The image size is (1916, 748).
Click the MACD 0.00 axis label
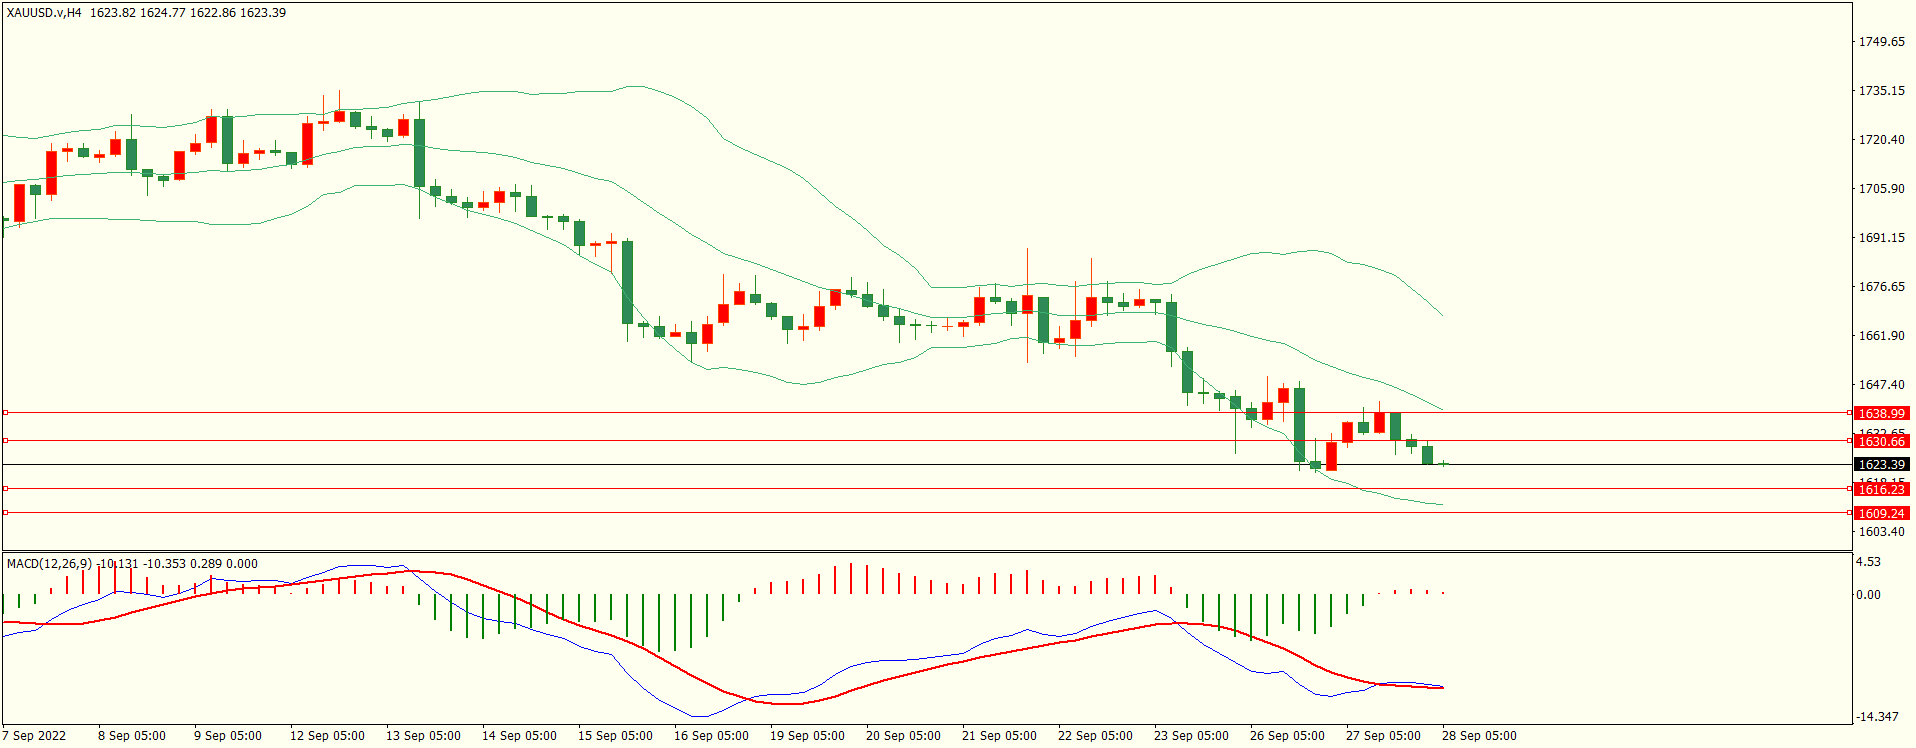coord(1868,595)
